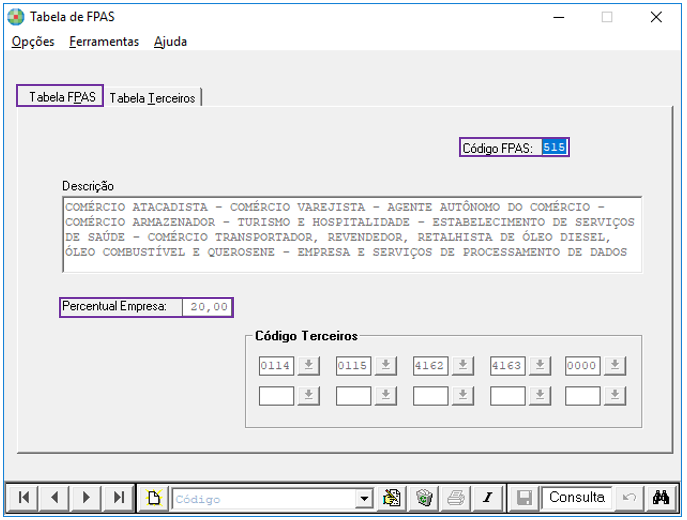Go to the next record
Viewport: 687px width, 520px height.
tap(86, 498)
